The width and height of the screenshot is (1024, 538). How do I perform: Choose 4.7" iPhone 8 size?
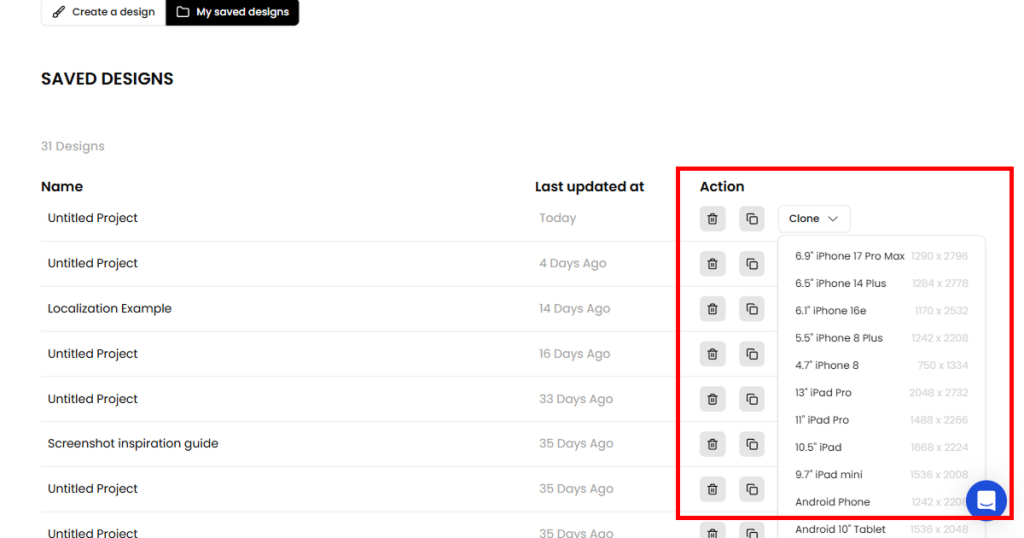click(881, 366)
